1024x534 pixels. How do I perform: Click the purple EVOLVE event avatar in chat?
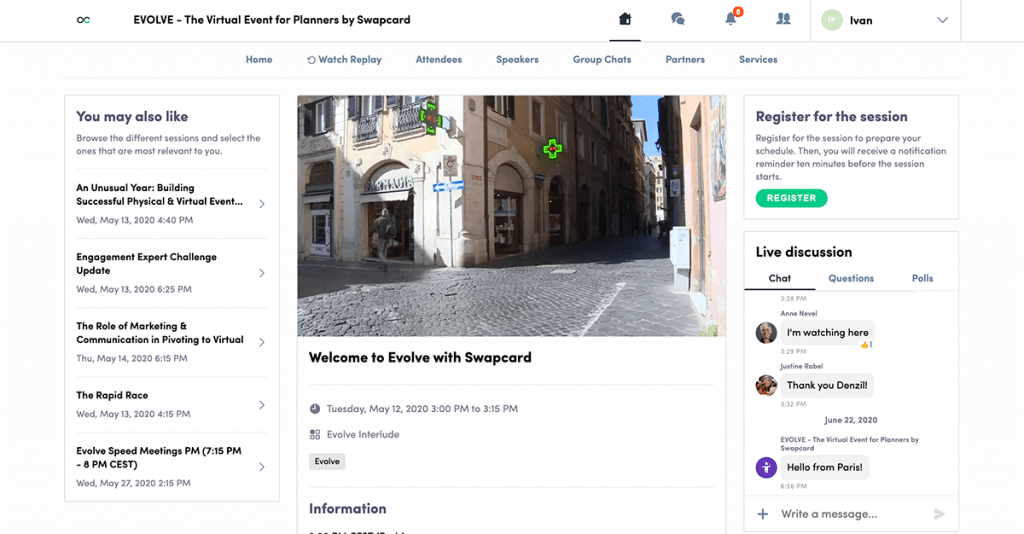766,467
